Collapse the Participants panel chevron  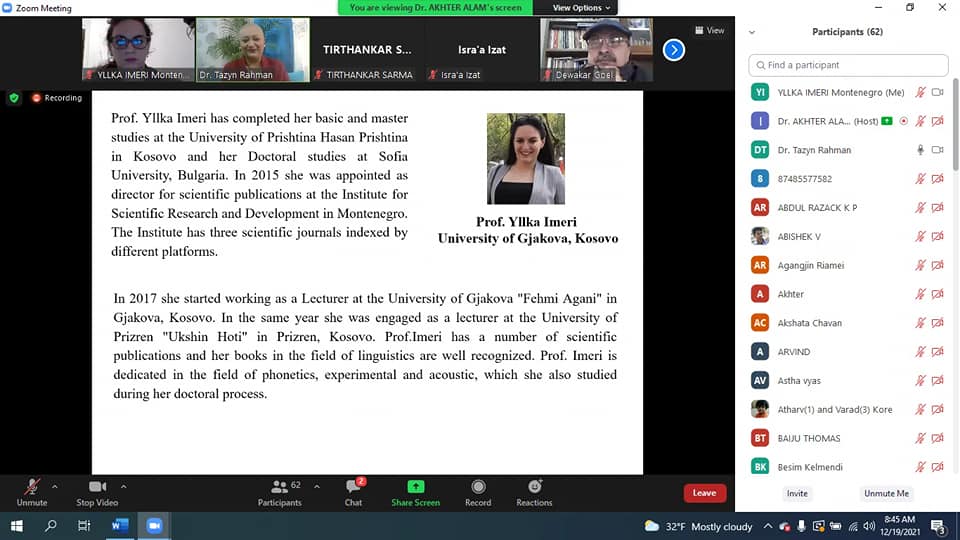tap(752, 32)
